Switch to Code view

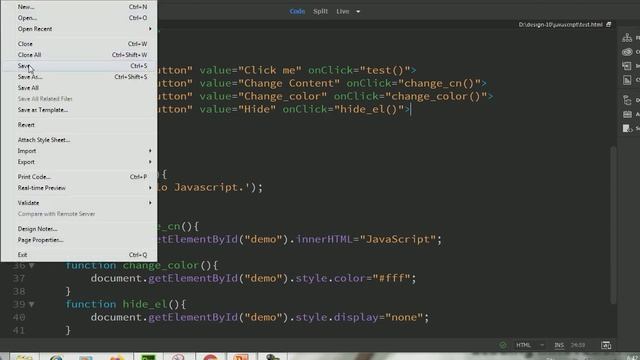coord(297,11)
